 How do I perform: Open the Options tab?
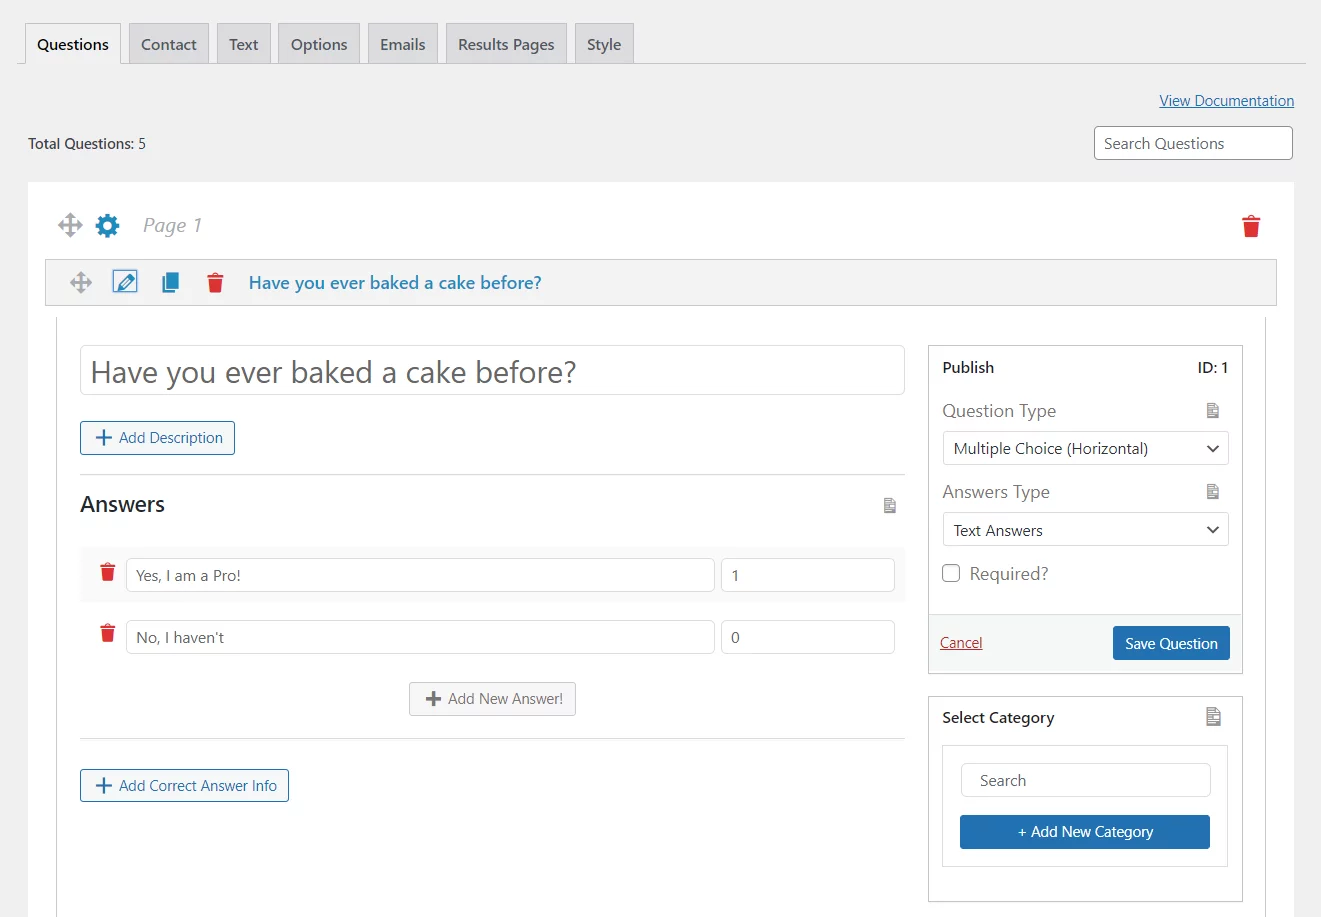pos(319,44)
